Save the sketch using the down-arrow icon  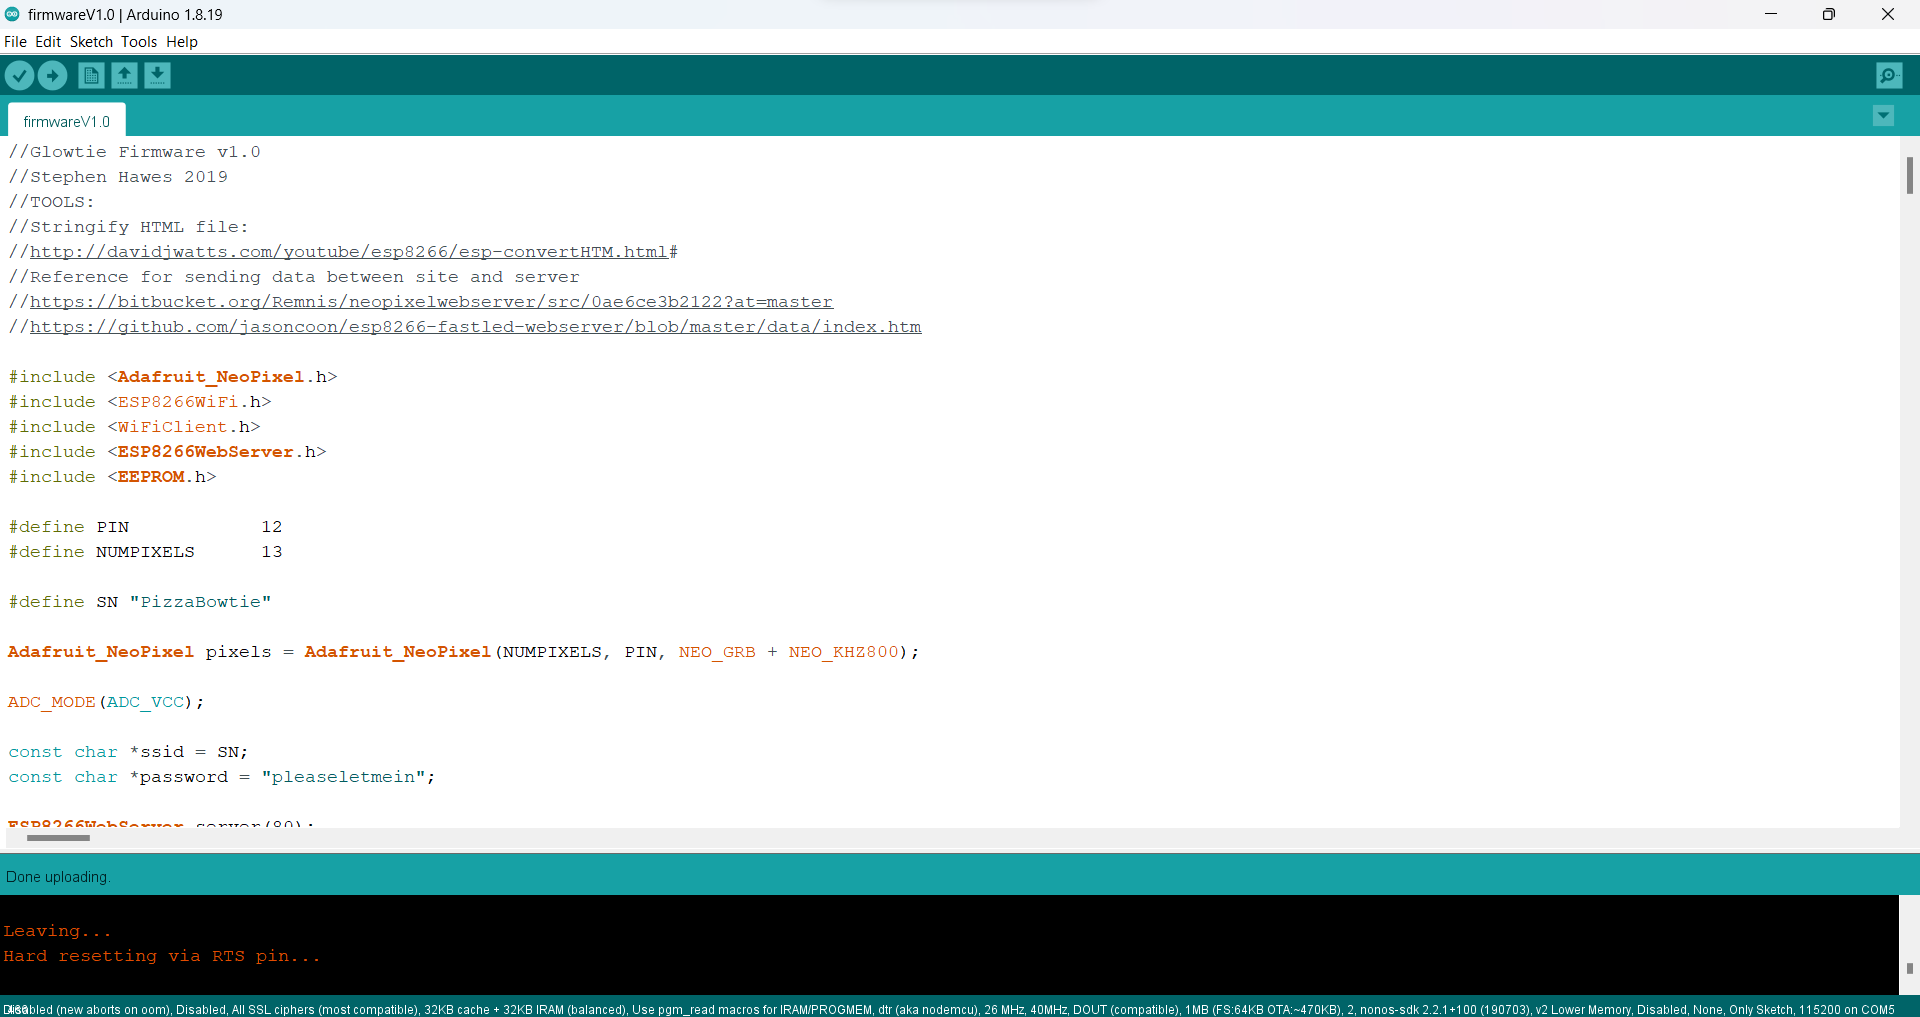(x=157, y=75)
